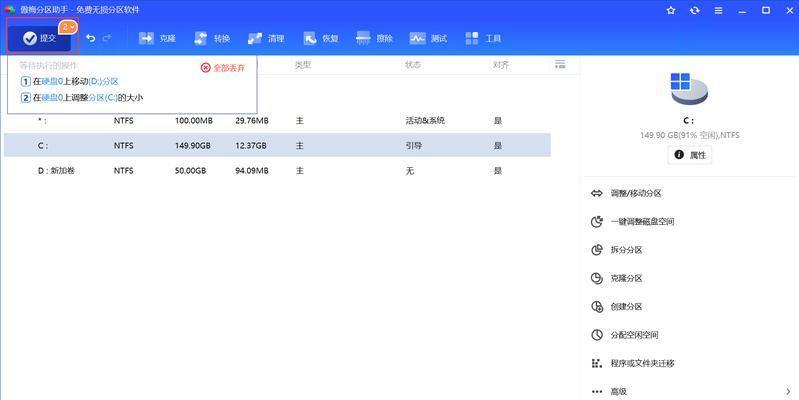
Task: Click the C: drive disk icon
Action: pos(688,89)
